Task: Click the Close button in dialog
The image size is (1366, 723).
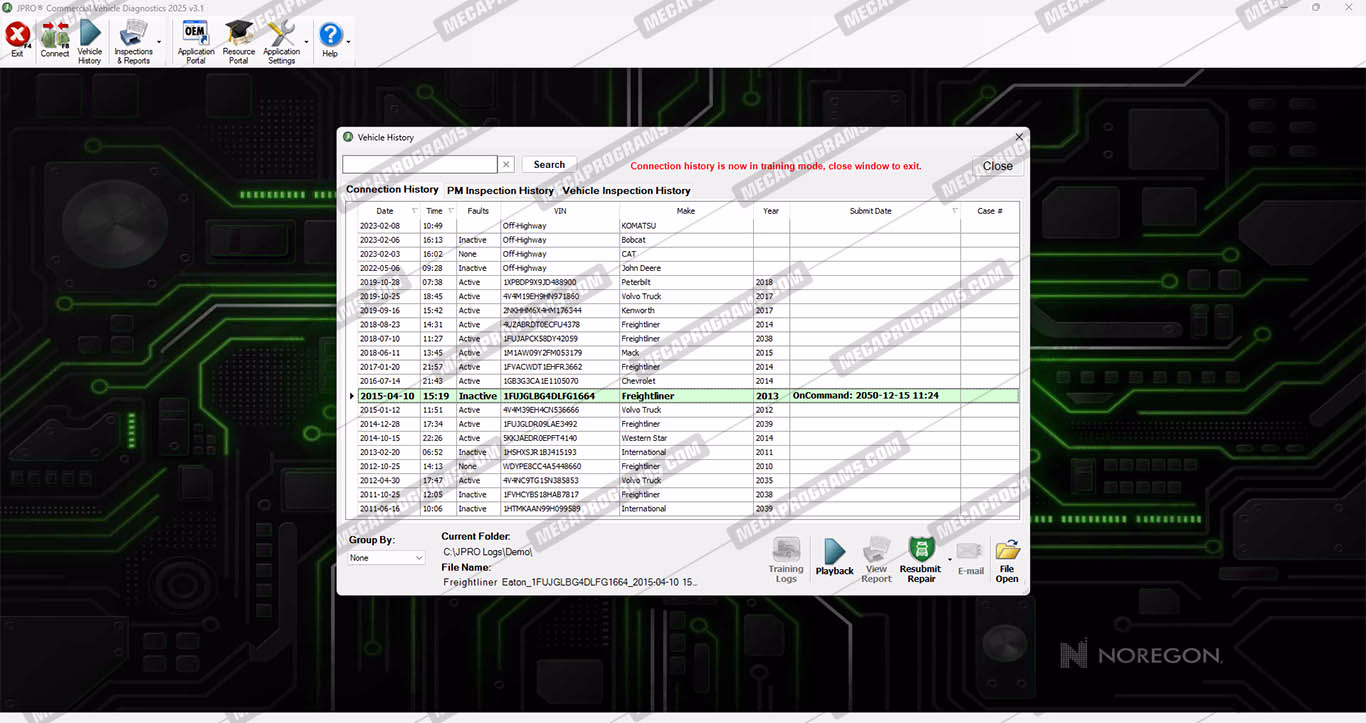Action: tap(997, 166)
